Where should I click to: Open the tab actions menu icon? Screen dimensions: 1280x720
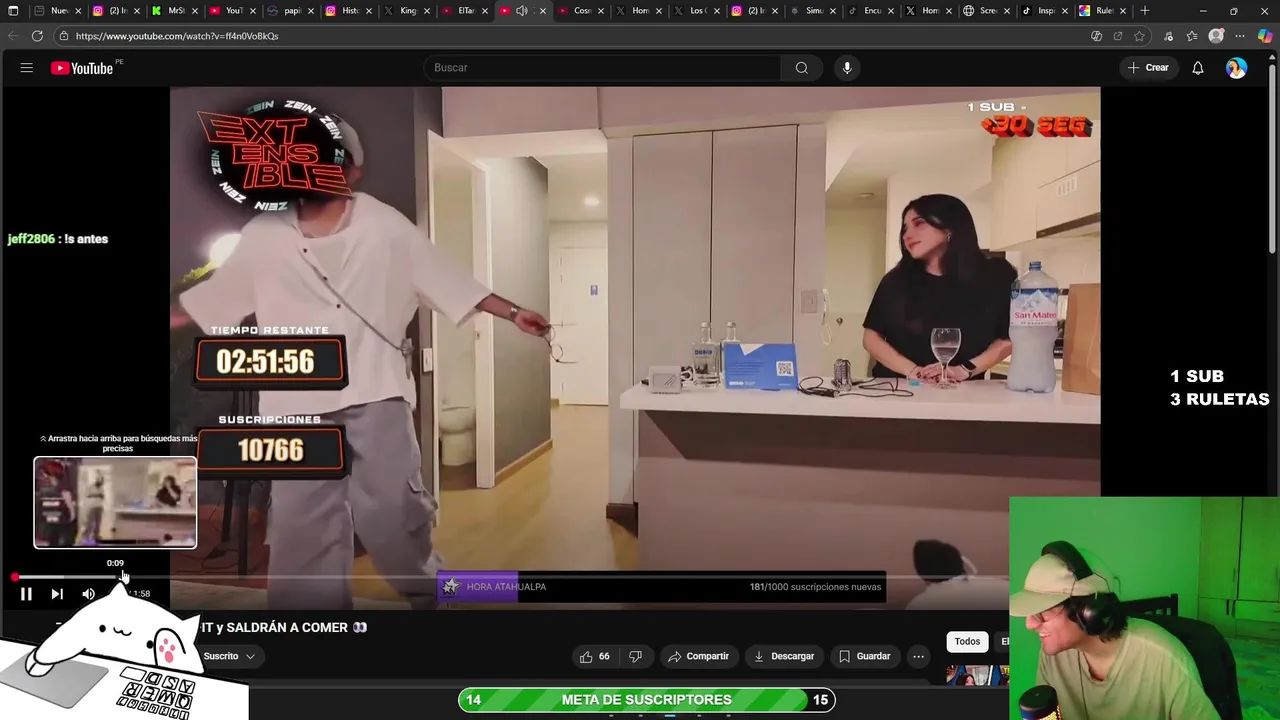click(x=13, y=11)
